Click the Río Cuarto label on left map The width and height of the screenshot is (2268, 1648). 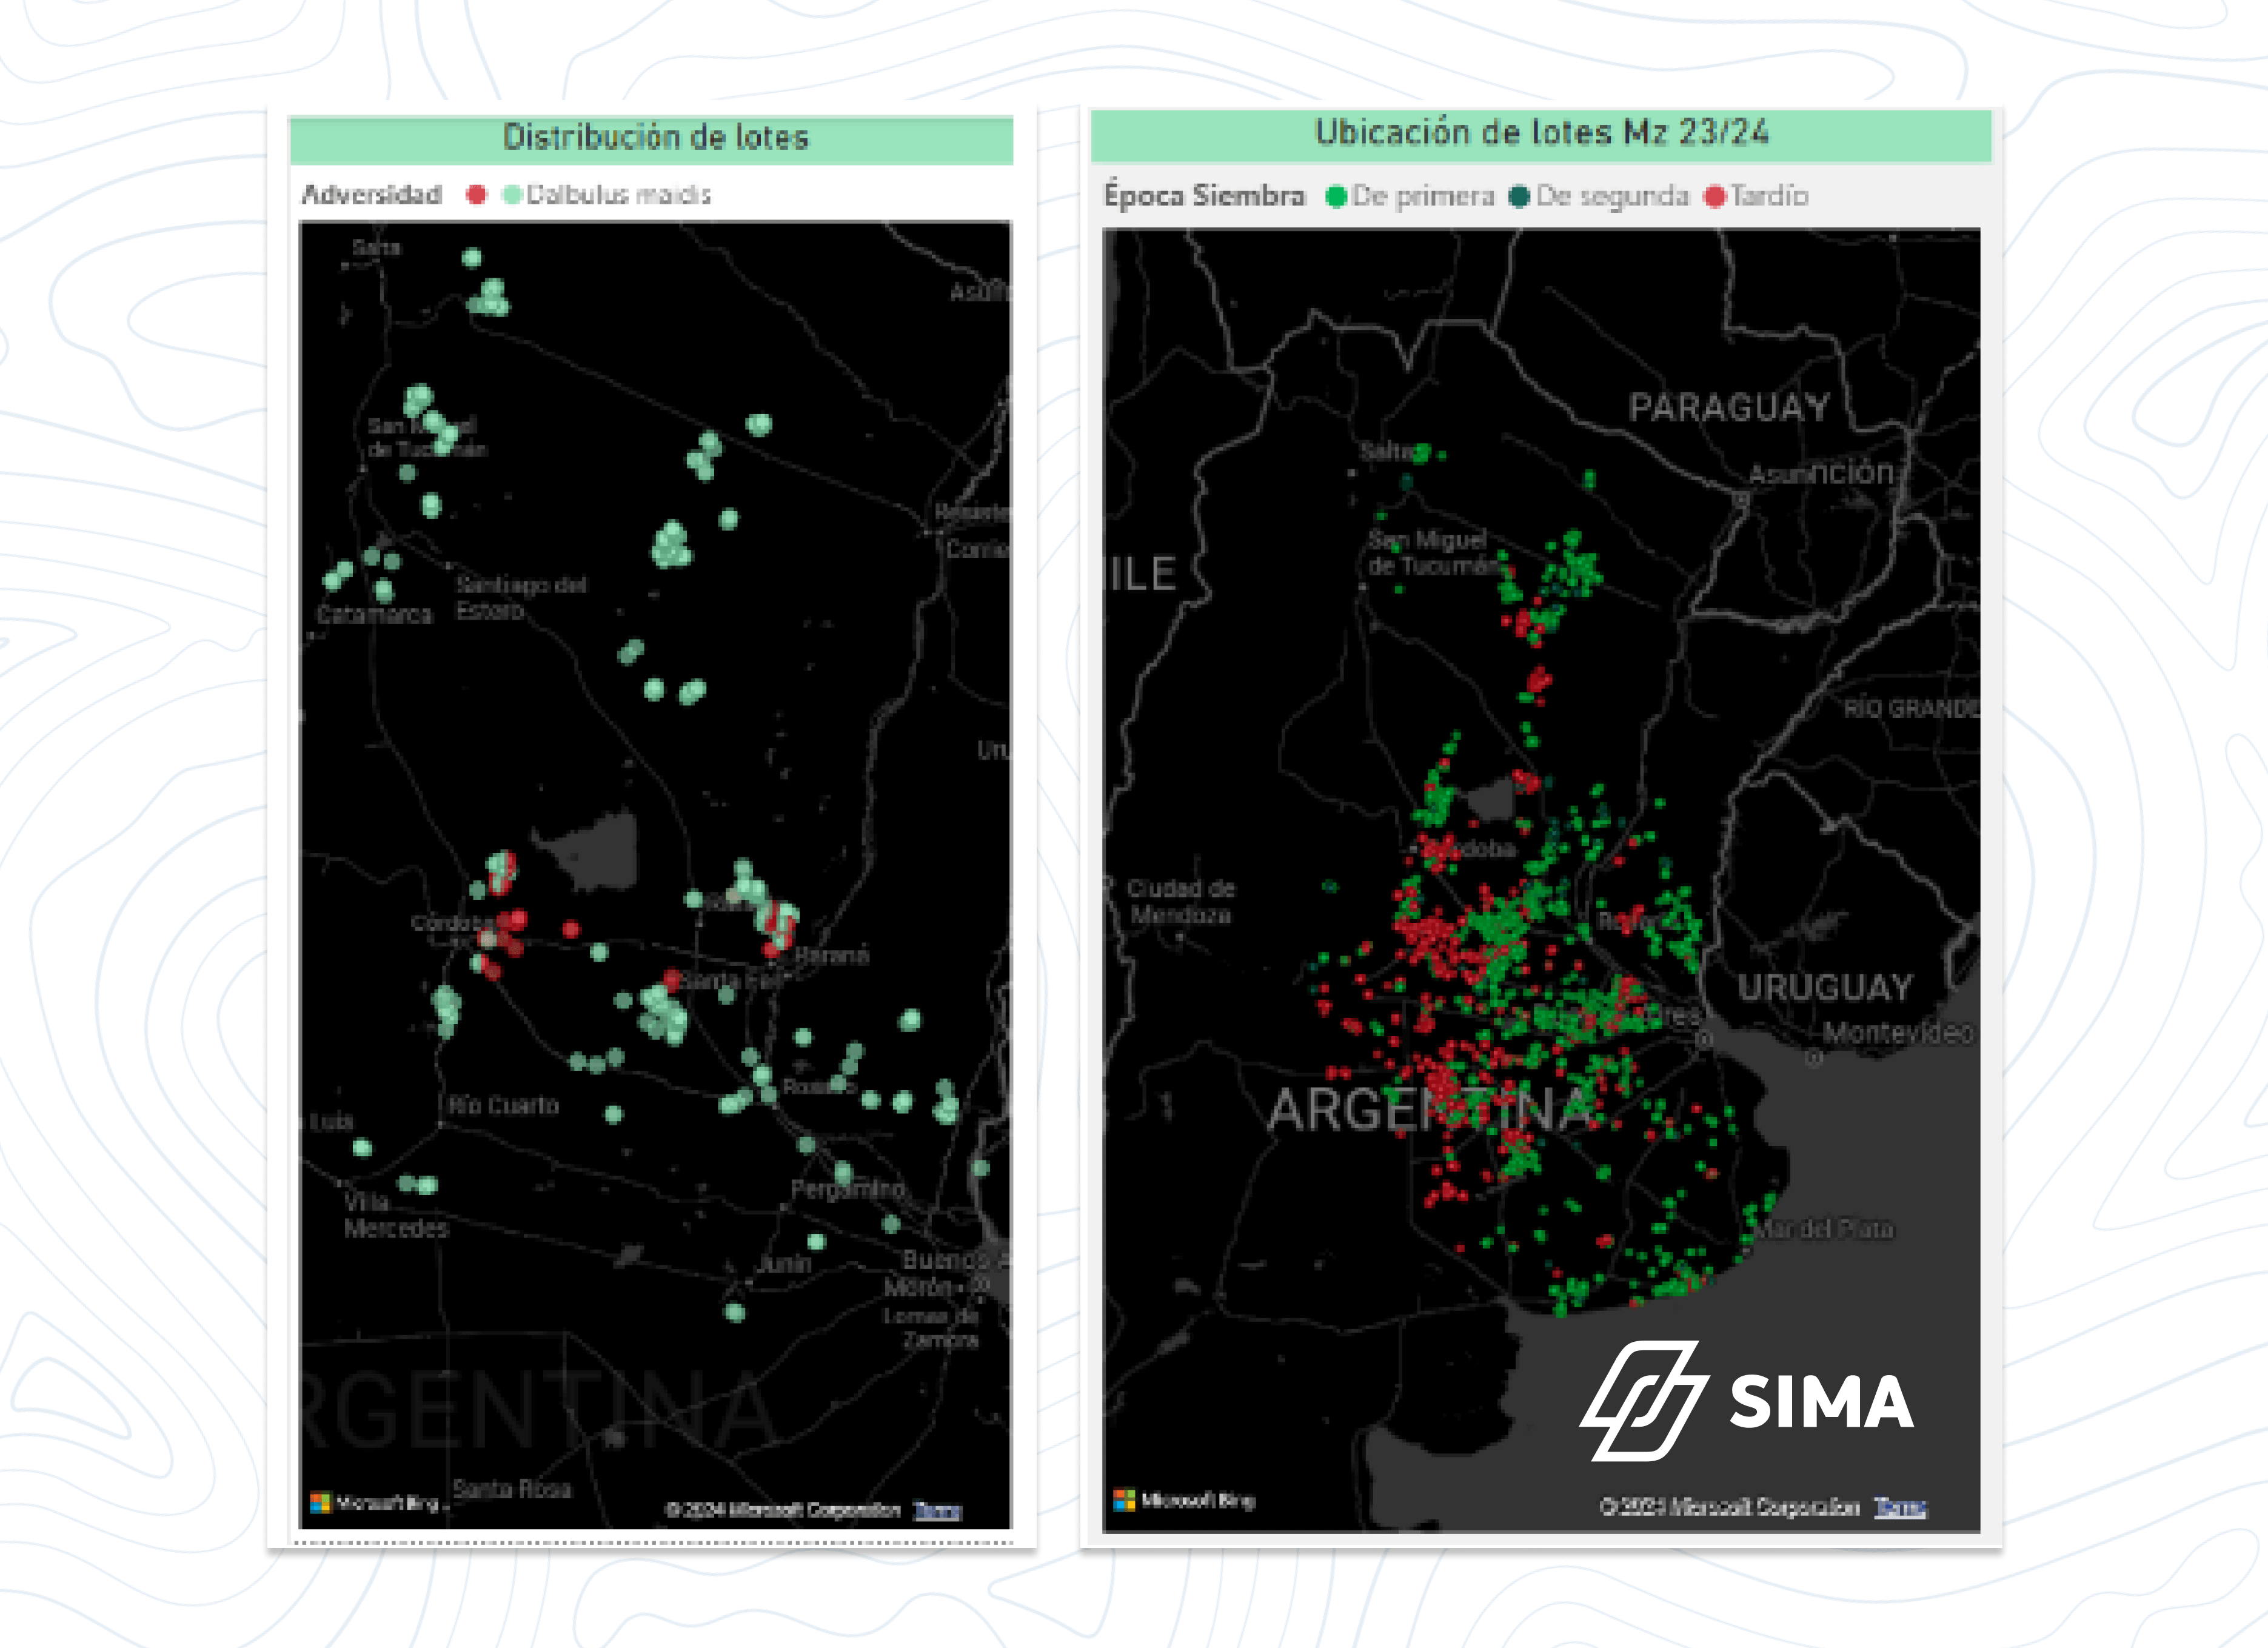pos(503,1105)
